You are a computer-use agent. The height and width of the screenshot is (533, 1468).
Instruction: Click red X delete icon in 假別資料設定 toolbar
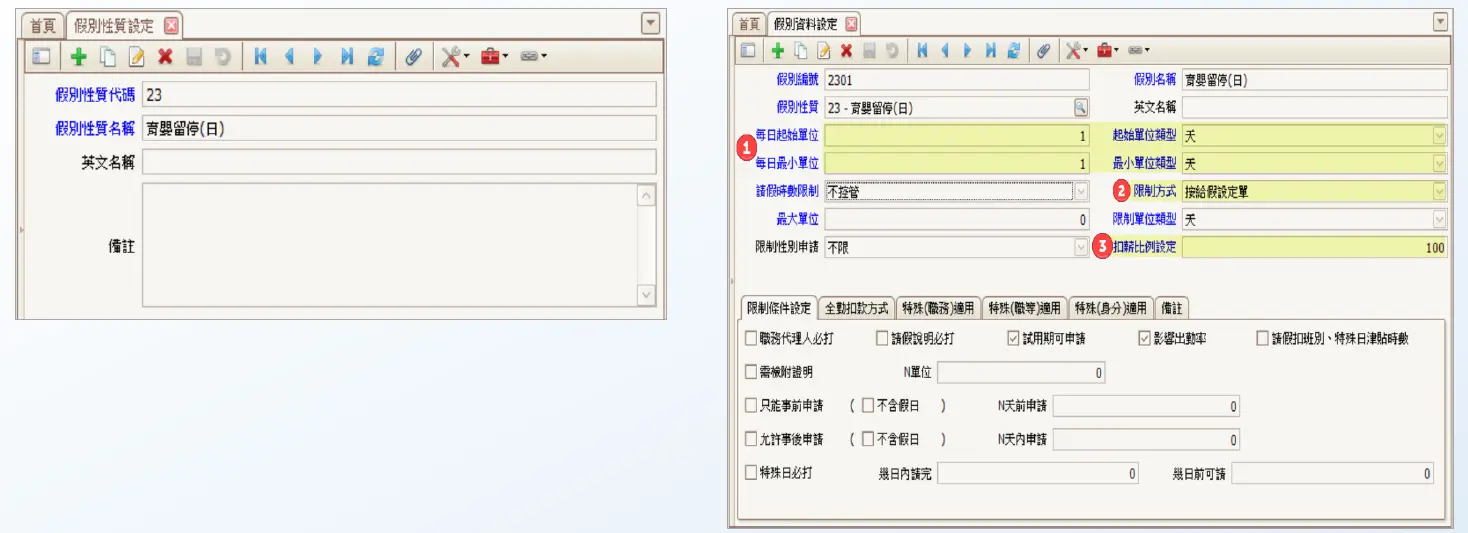(x=846, y=50)
